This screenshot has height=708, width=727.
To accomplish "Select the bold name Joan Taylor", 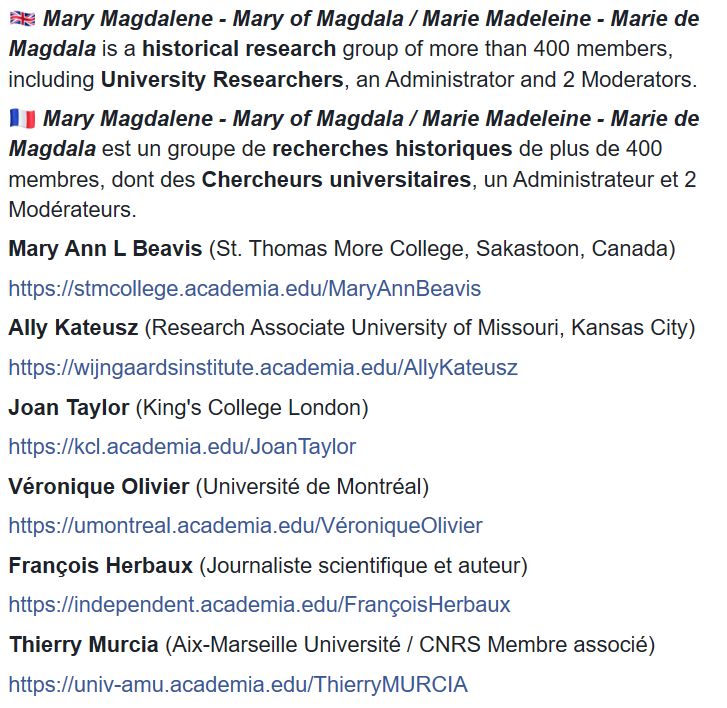I will (68, 407).
